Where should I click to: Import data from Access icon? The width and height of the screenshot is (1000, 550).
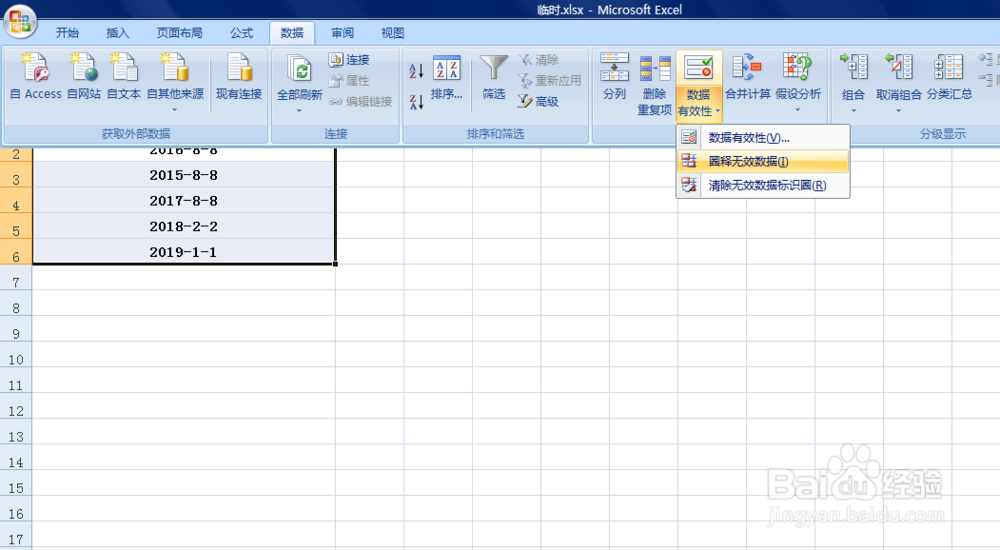coord(36,68)
